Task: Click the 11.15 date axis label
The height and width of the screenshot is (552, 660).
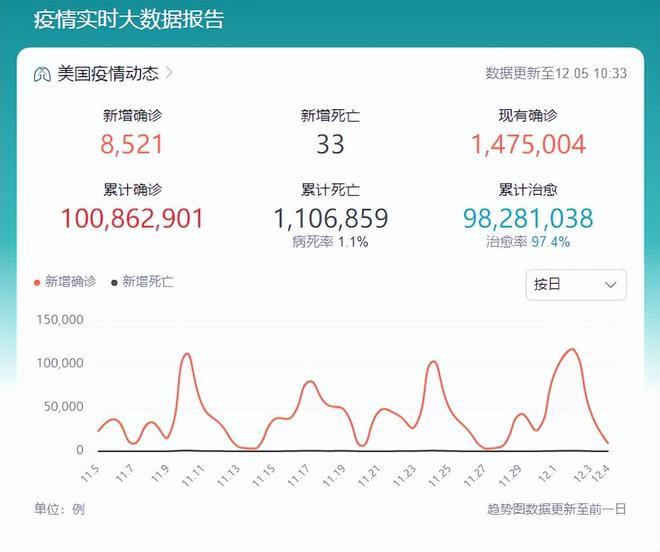Action: [x=264, y=475]
